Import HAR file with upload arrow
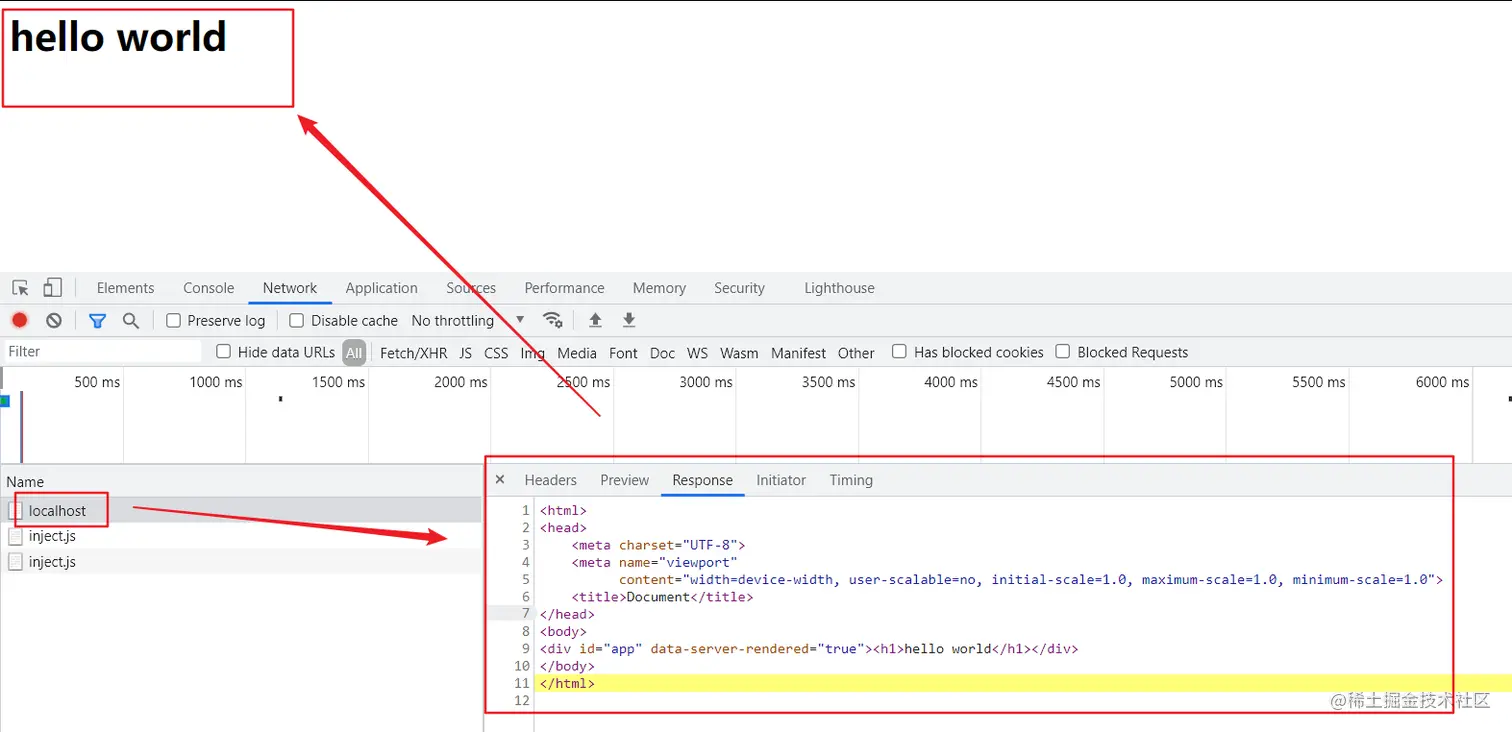Screen dimensions: 1512x732 (x=595, y=320)
